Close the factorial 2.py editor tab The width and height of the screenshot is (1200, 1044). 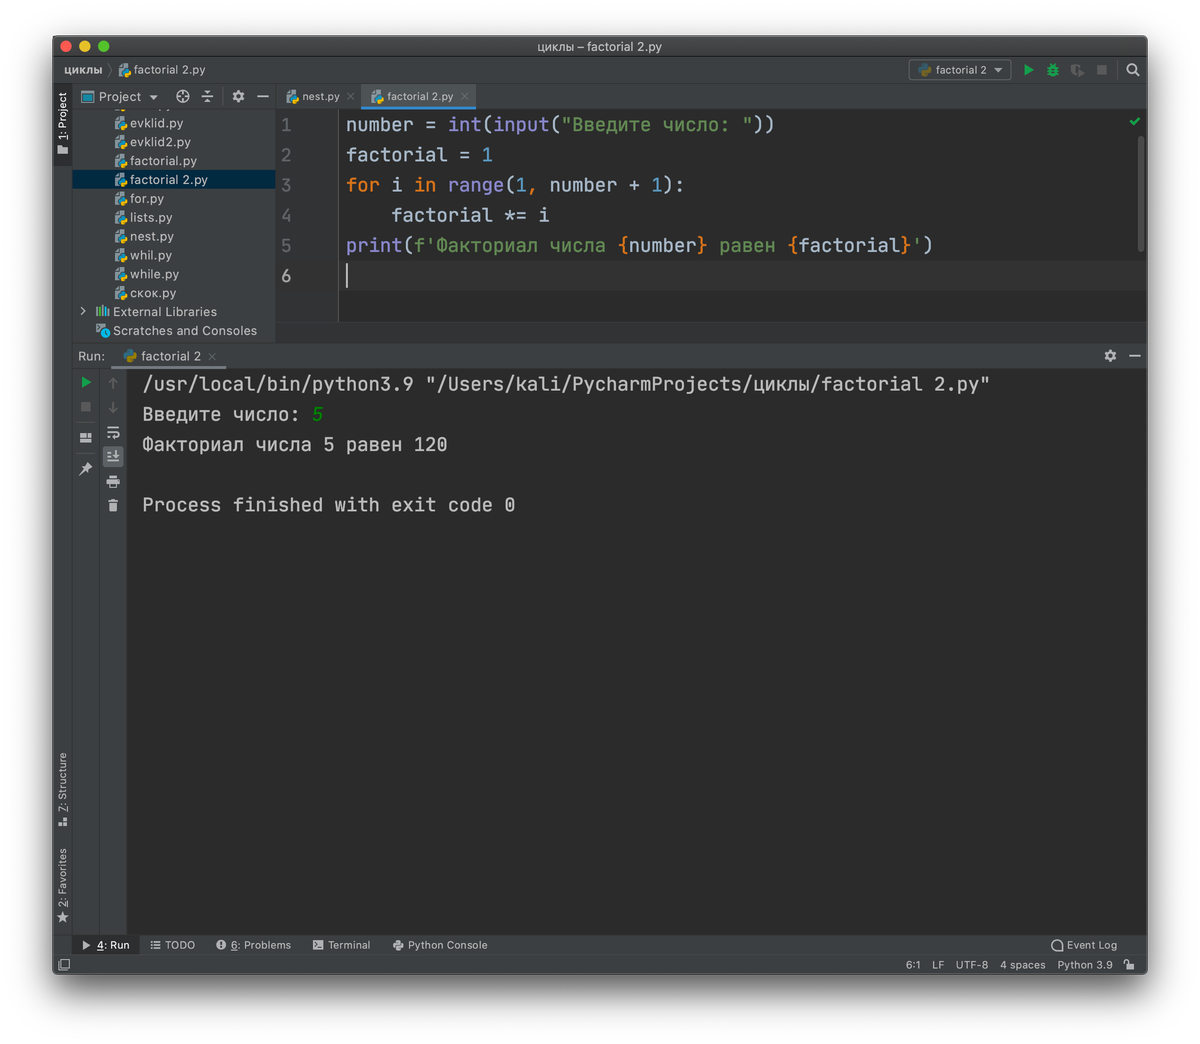pos(465,97)
